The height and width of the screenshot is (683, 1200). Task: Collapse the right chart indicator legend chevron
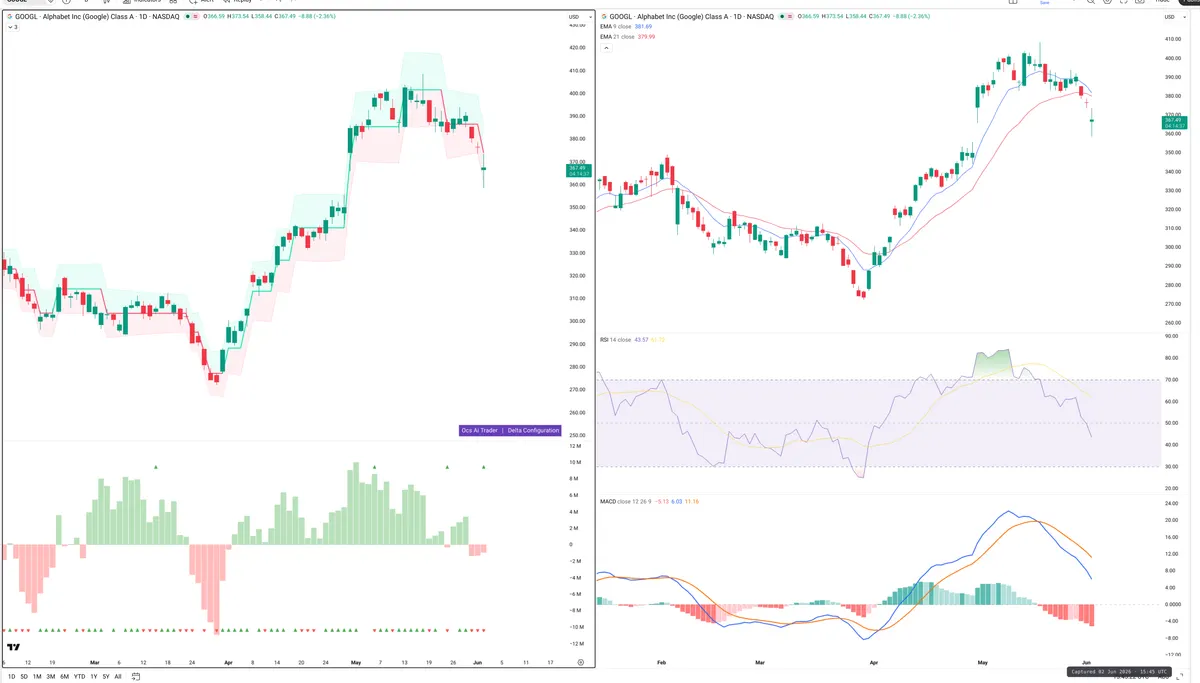[x=605, y=47]
